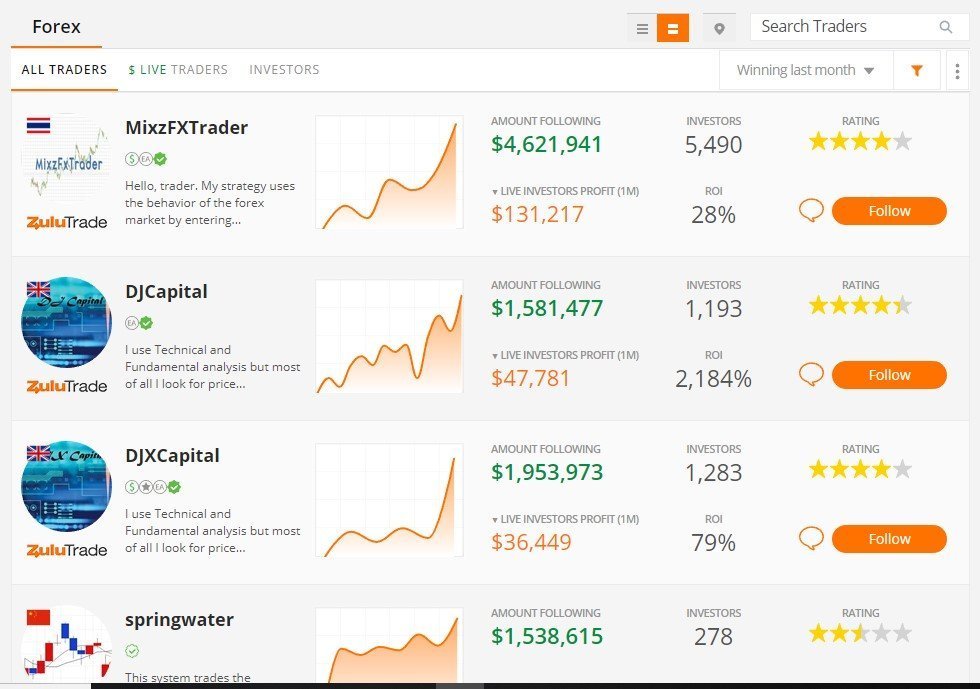
Task: Follow MixzFXTrader
Action: pyautogui.click(x=889, y=211)
